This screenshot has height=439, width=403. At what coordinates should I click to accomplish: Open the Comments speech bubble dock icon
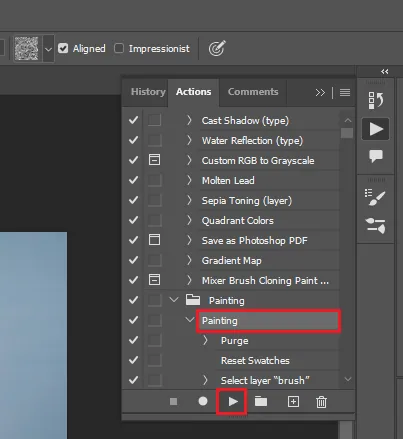coord(376,156)
